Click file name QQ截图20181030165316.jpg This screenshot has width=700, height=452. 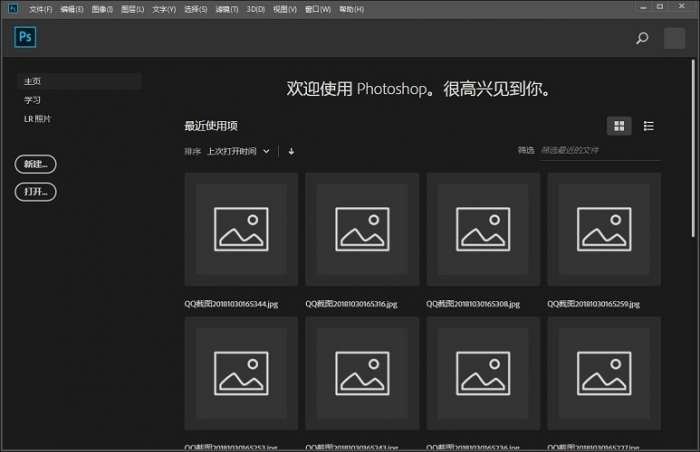(x=351, y=304)
